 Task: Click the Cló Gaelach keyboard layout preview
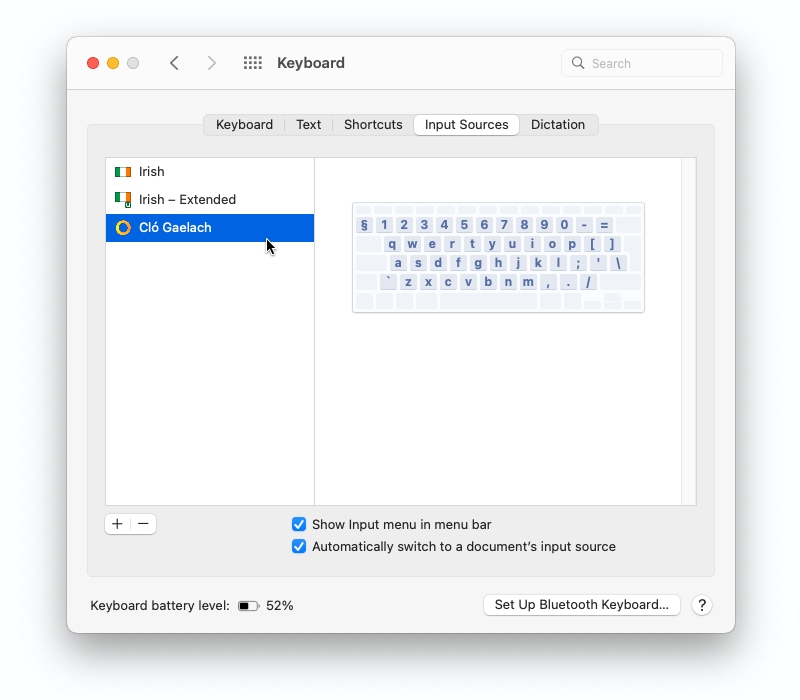497,257
